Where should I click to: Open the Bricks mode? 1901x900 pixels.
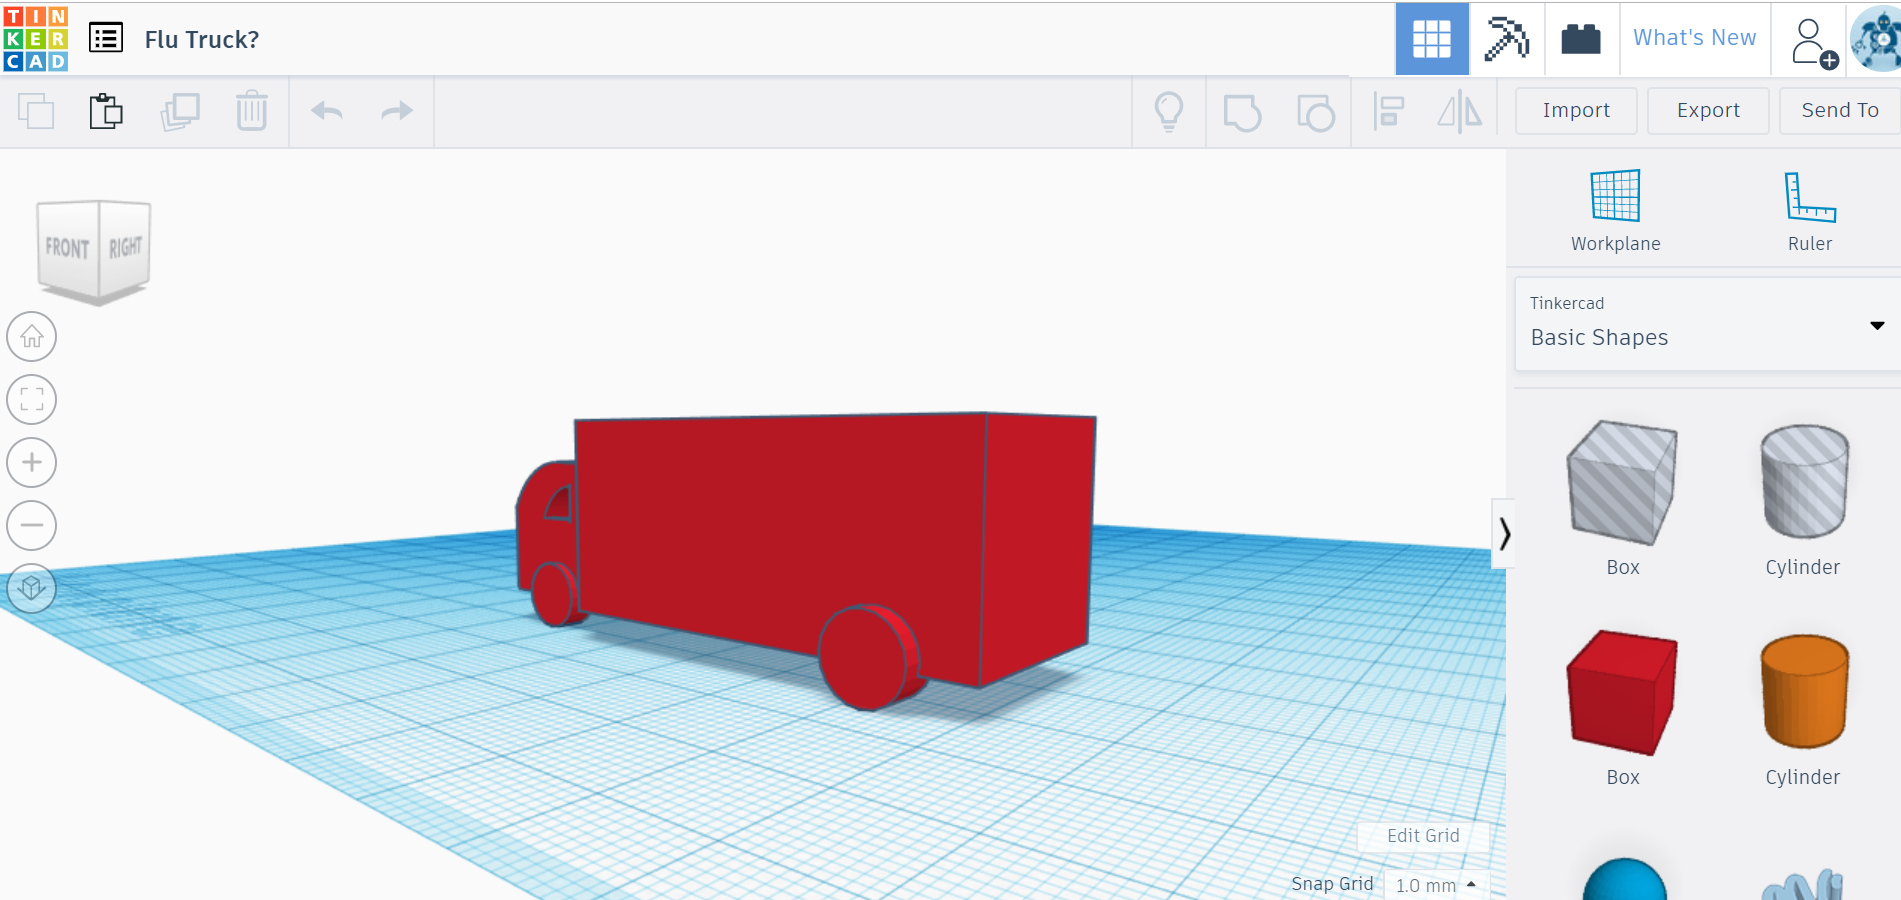point(1581,38)
